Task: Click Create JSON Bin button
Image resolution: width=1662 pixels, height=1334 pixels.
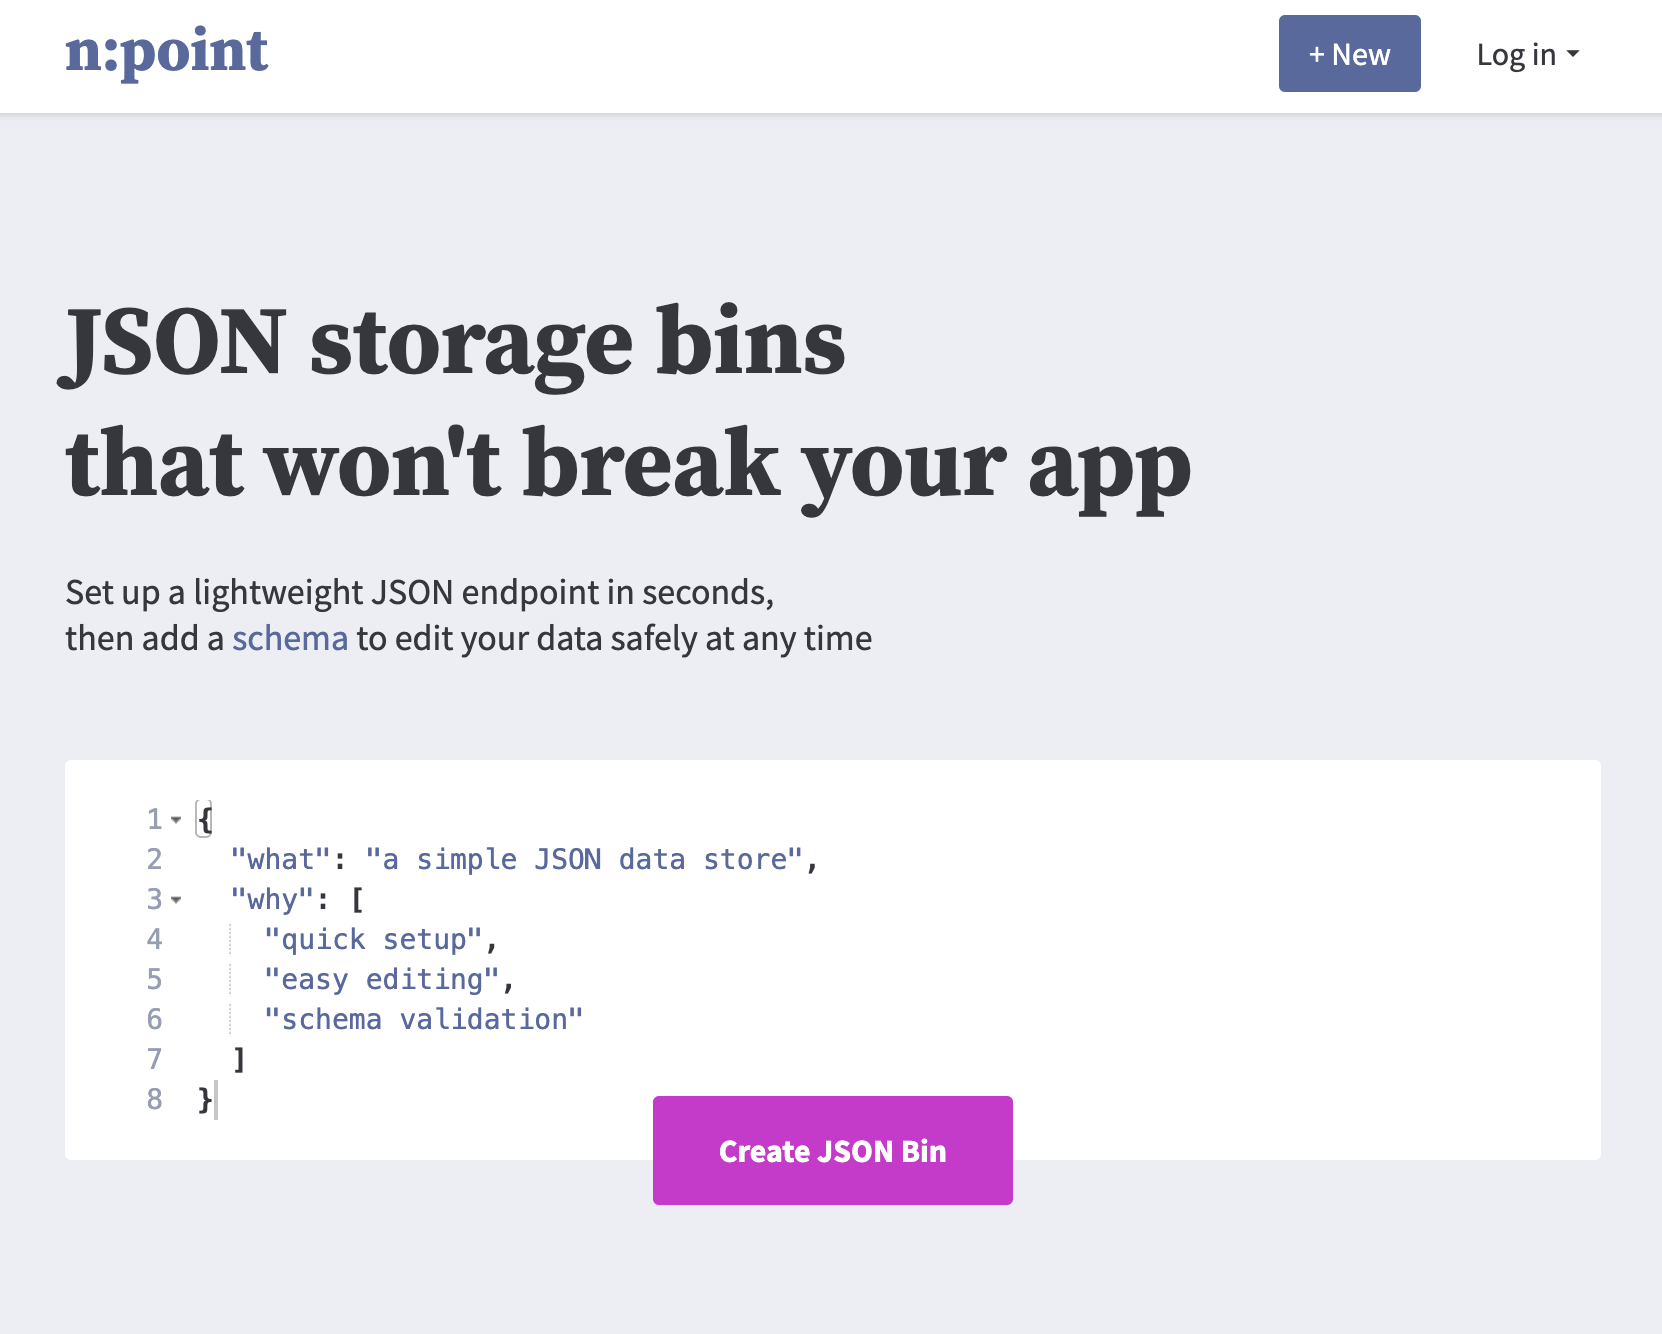Action: pos(832,1150)
